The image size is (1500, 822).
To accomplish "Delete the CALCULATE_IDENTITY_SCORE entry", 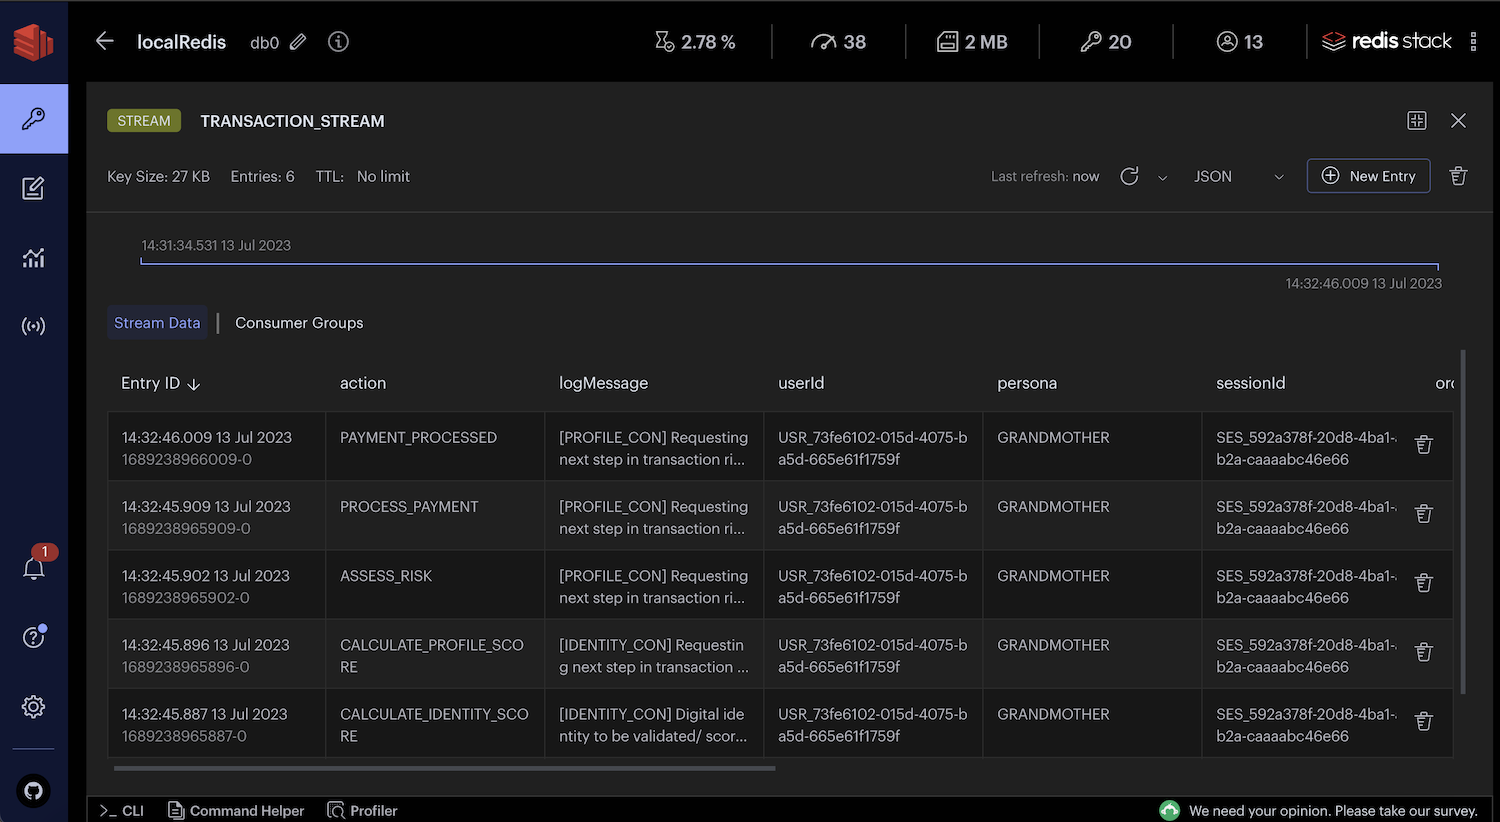I will coord(1424,721).
